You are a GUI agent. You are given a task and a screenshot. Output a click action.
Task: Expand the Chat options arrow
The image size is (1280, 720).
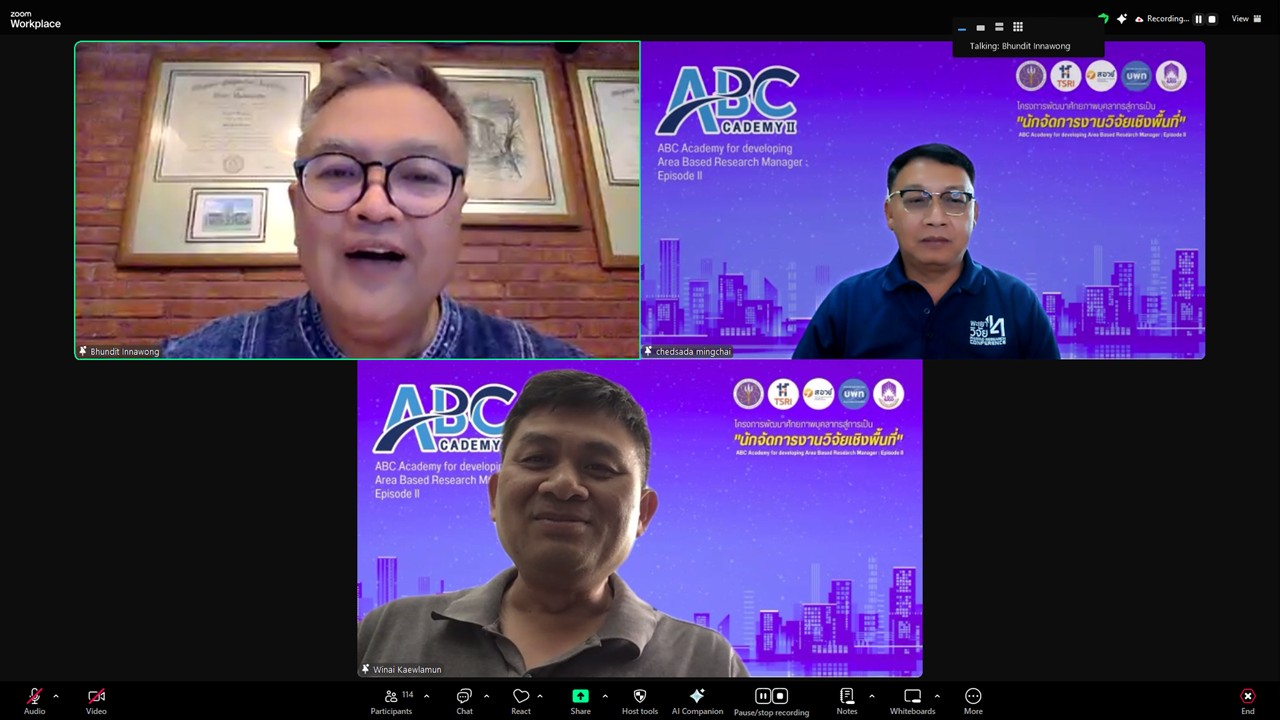(x=486, y=696)
